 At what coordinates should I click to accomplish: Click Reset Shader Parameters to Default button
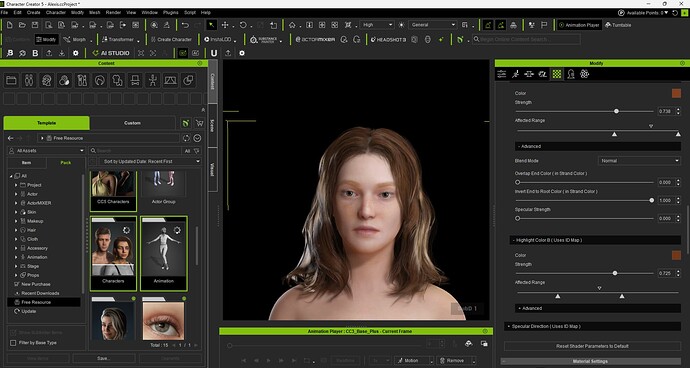click(592, 346)
